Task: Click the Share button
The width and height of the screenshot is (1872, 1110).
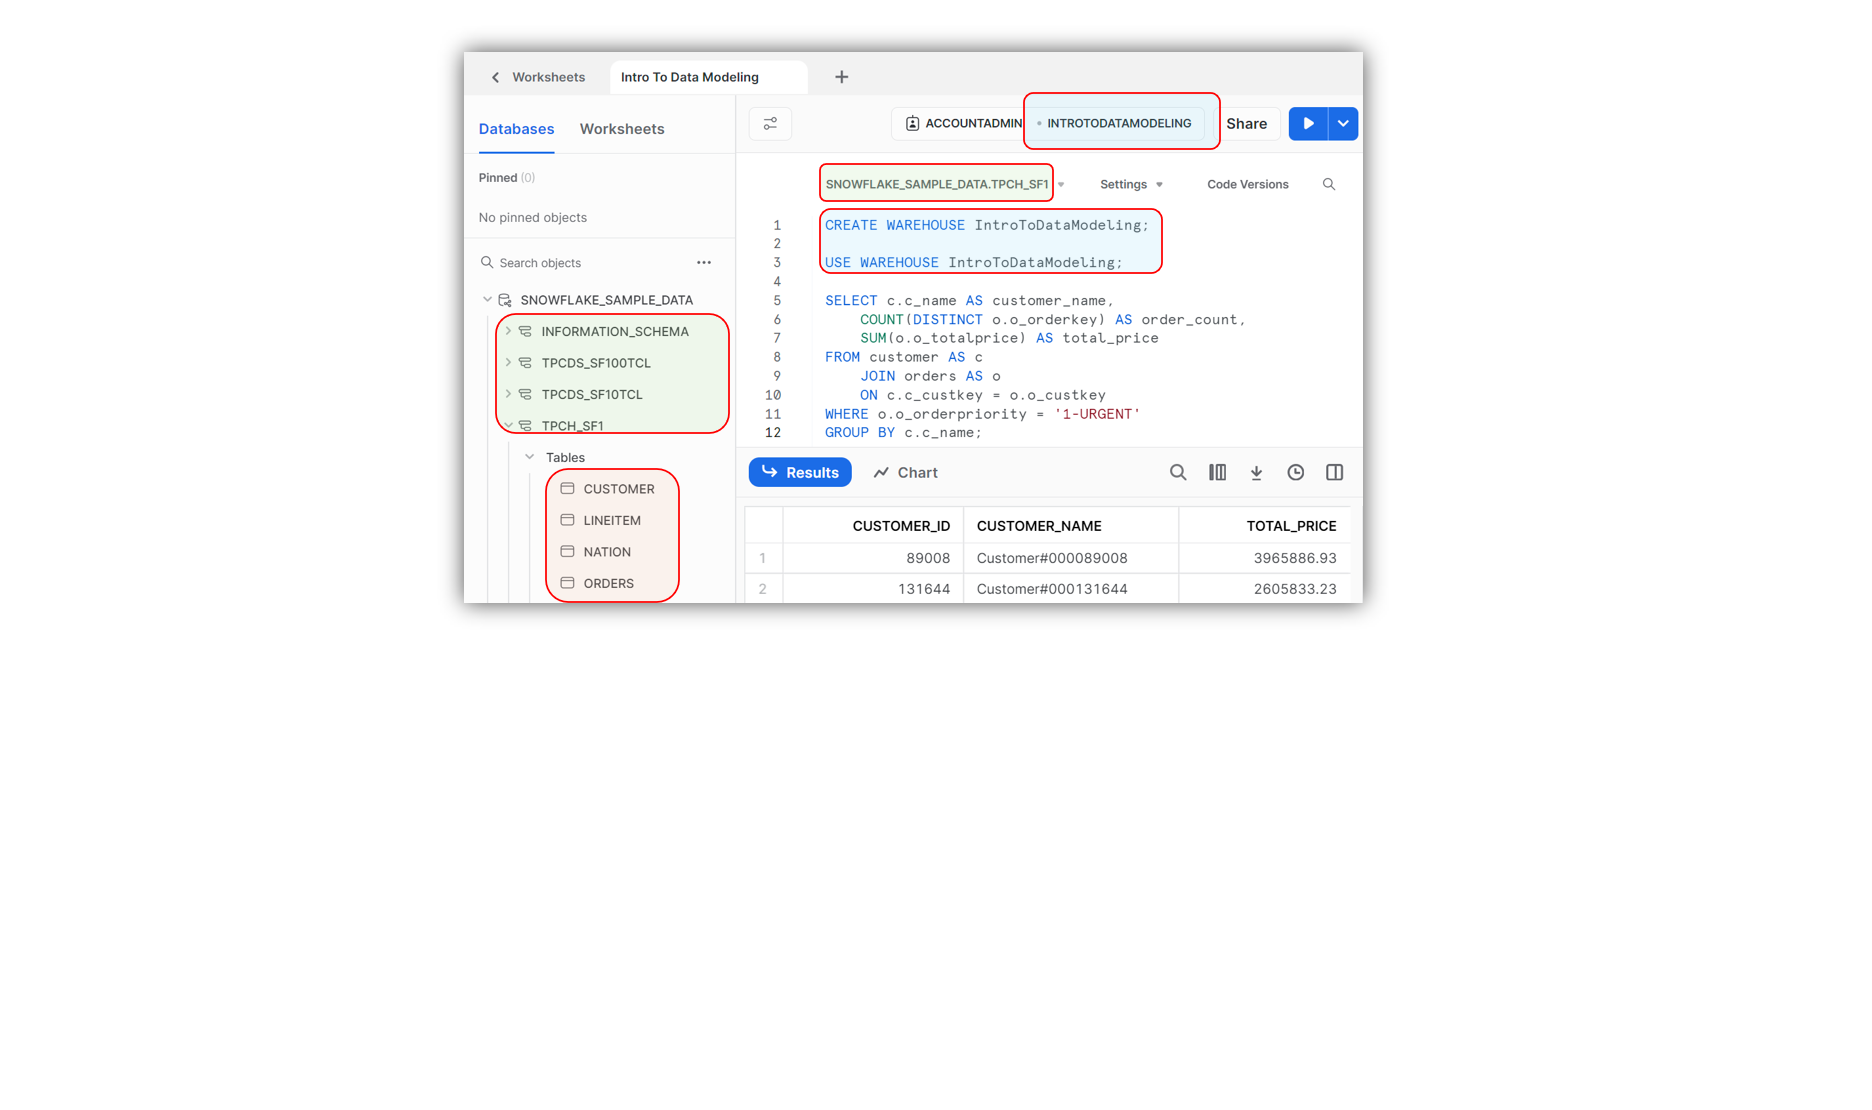Action: pyautogui.click(x=1246, y=124)
